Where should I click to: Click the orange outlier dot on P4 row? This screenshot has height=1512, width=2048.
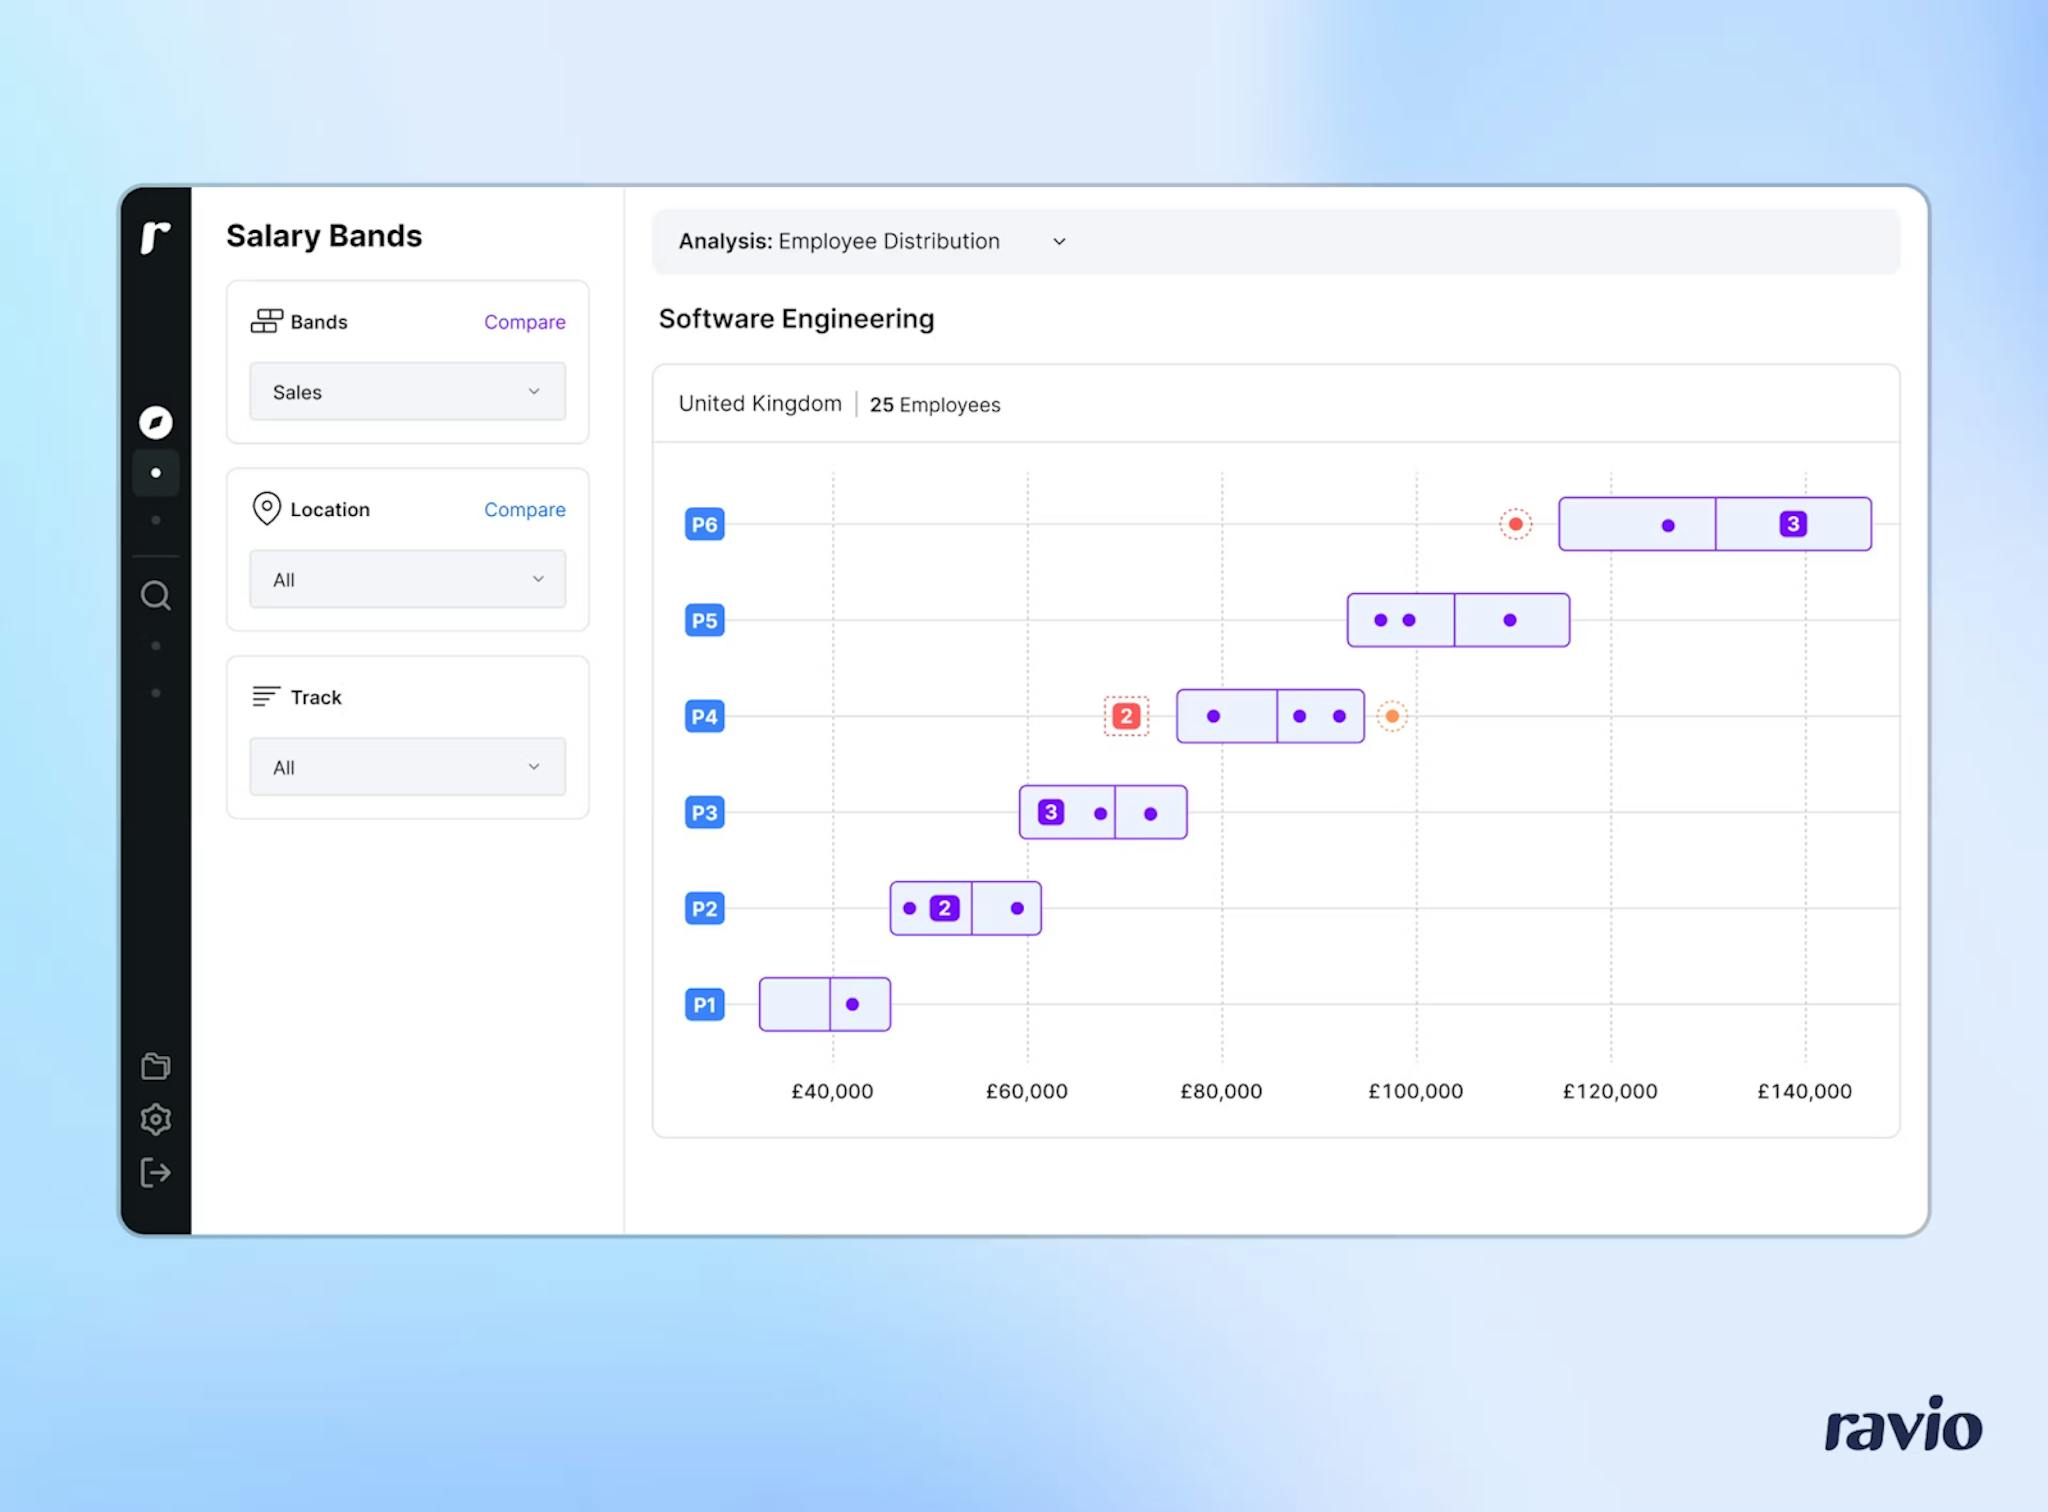[x=1392, y=716]
